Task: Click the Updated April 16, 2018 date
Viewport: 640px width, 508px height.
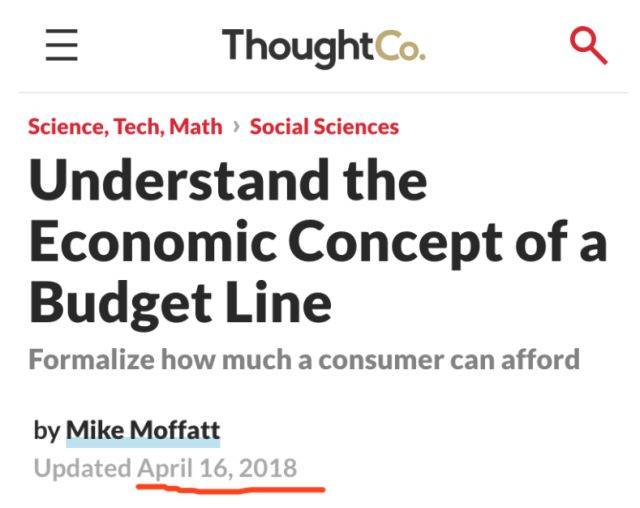Action: (x=165, y=468)
